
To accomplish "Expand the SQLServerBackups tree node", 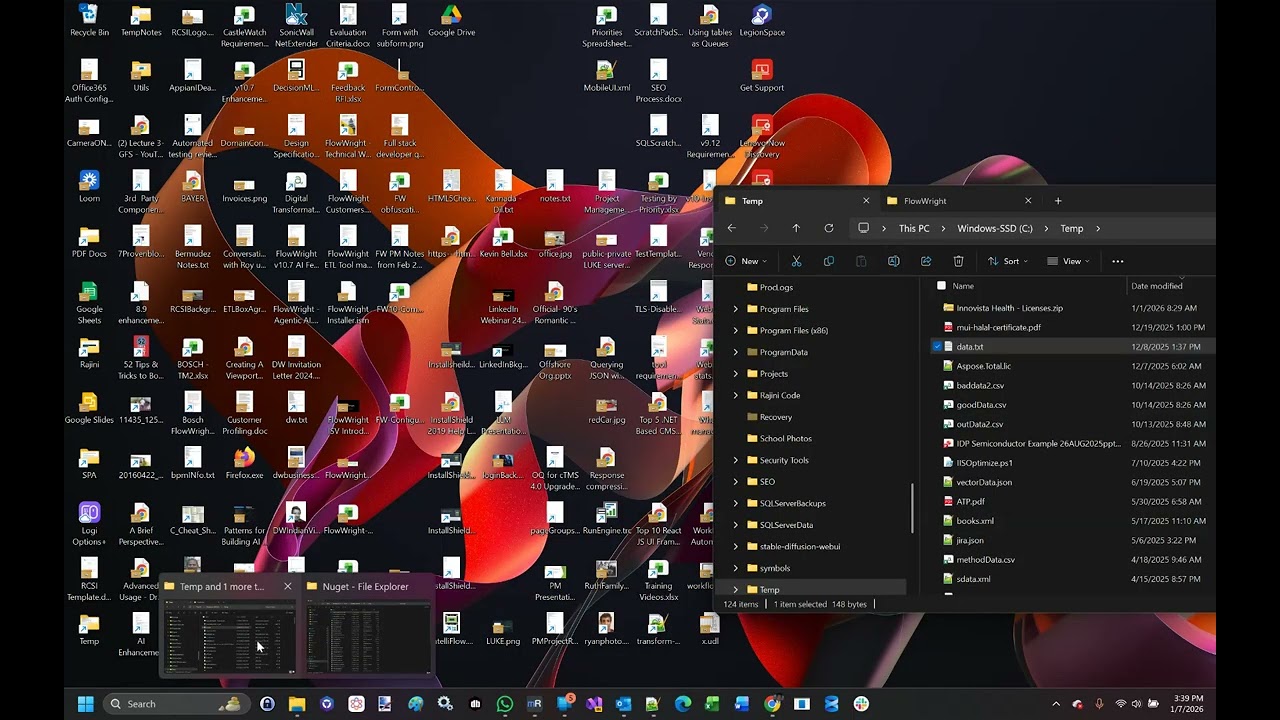I will point(736,503).
